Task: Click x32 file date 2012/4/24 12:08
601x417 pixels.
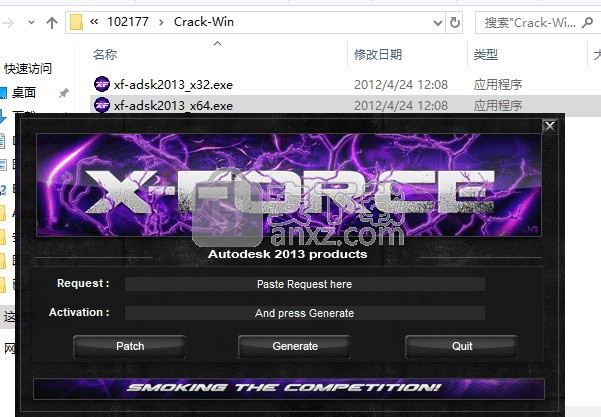Action: (401, 85)
